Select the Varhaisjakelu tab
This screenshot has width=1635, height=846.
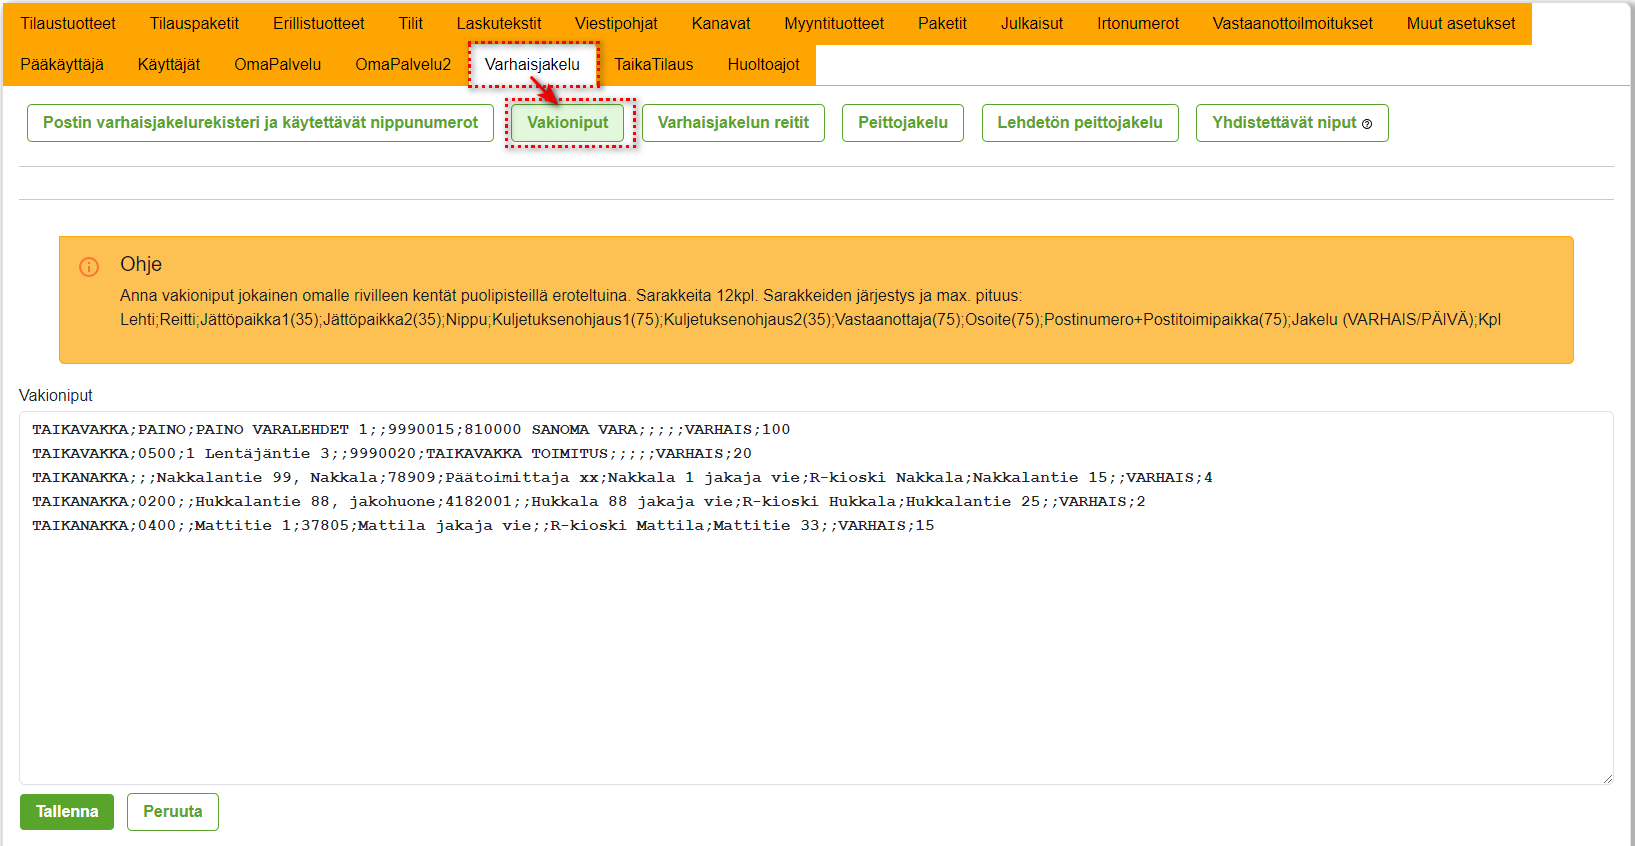[532, 64]
